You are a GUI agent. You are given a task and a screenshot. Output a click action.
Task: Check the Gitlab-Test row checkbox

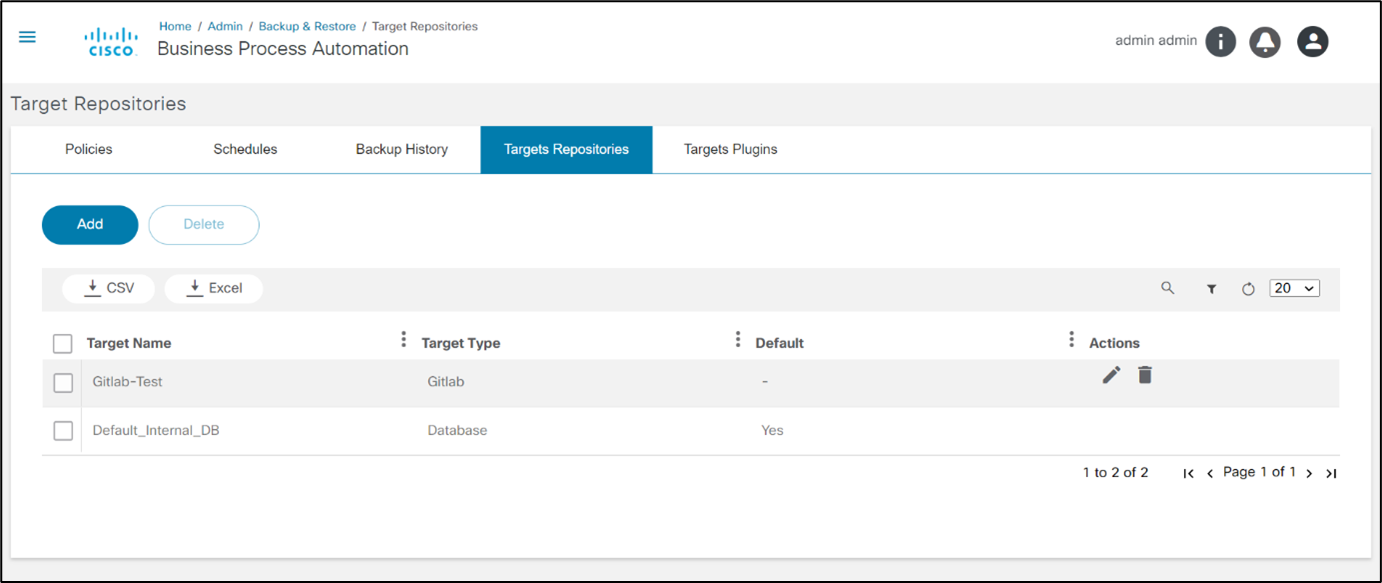click(63, 383)
